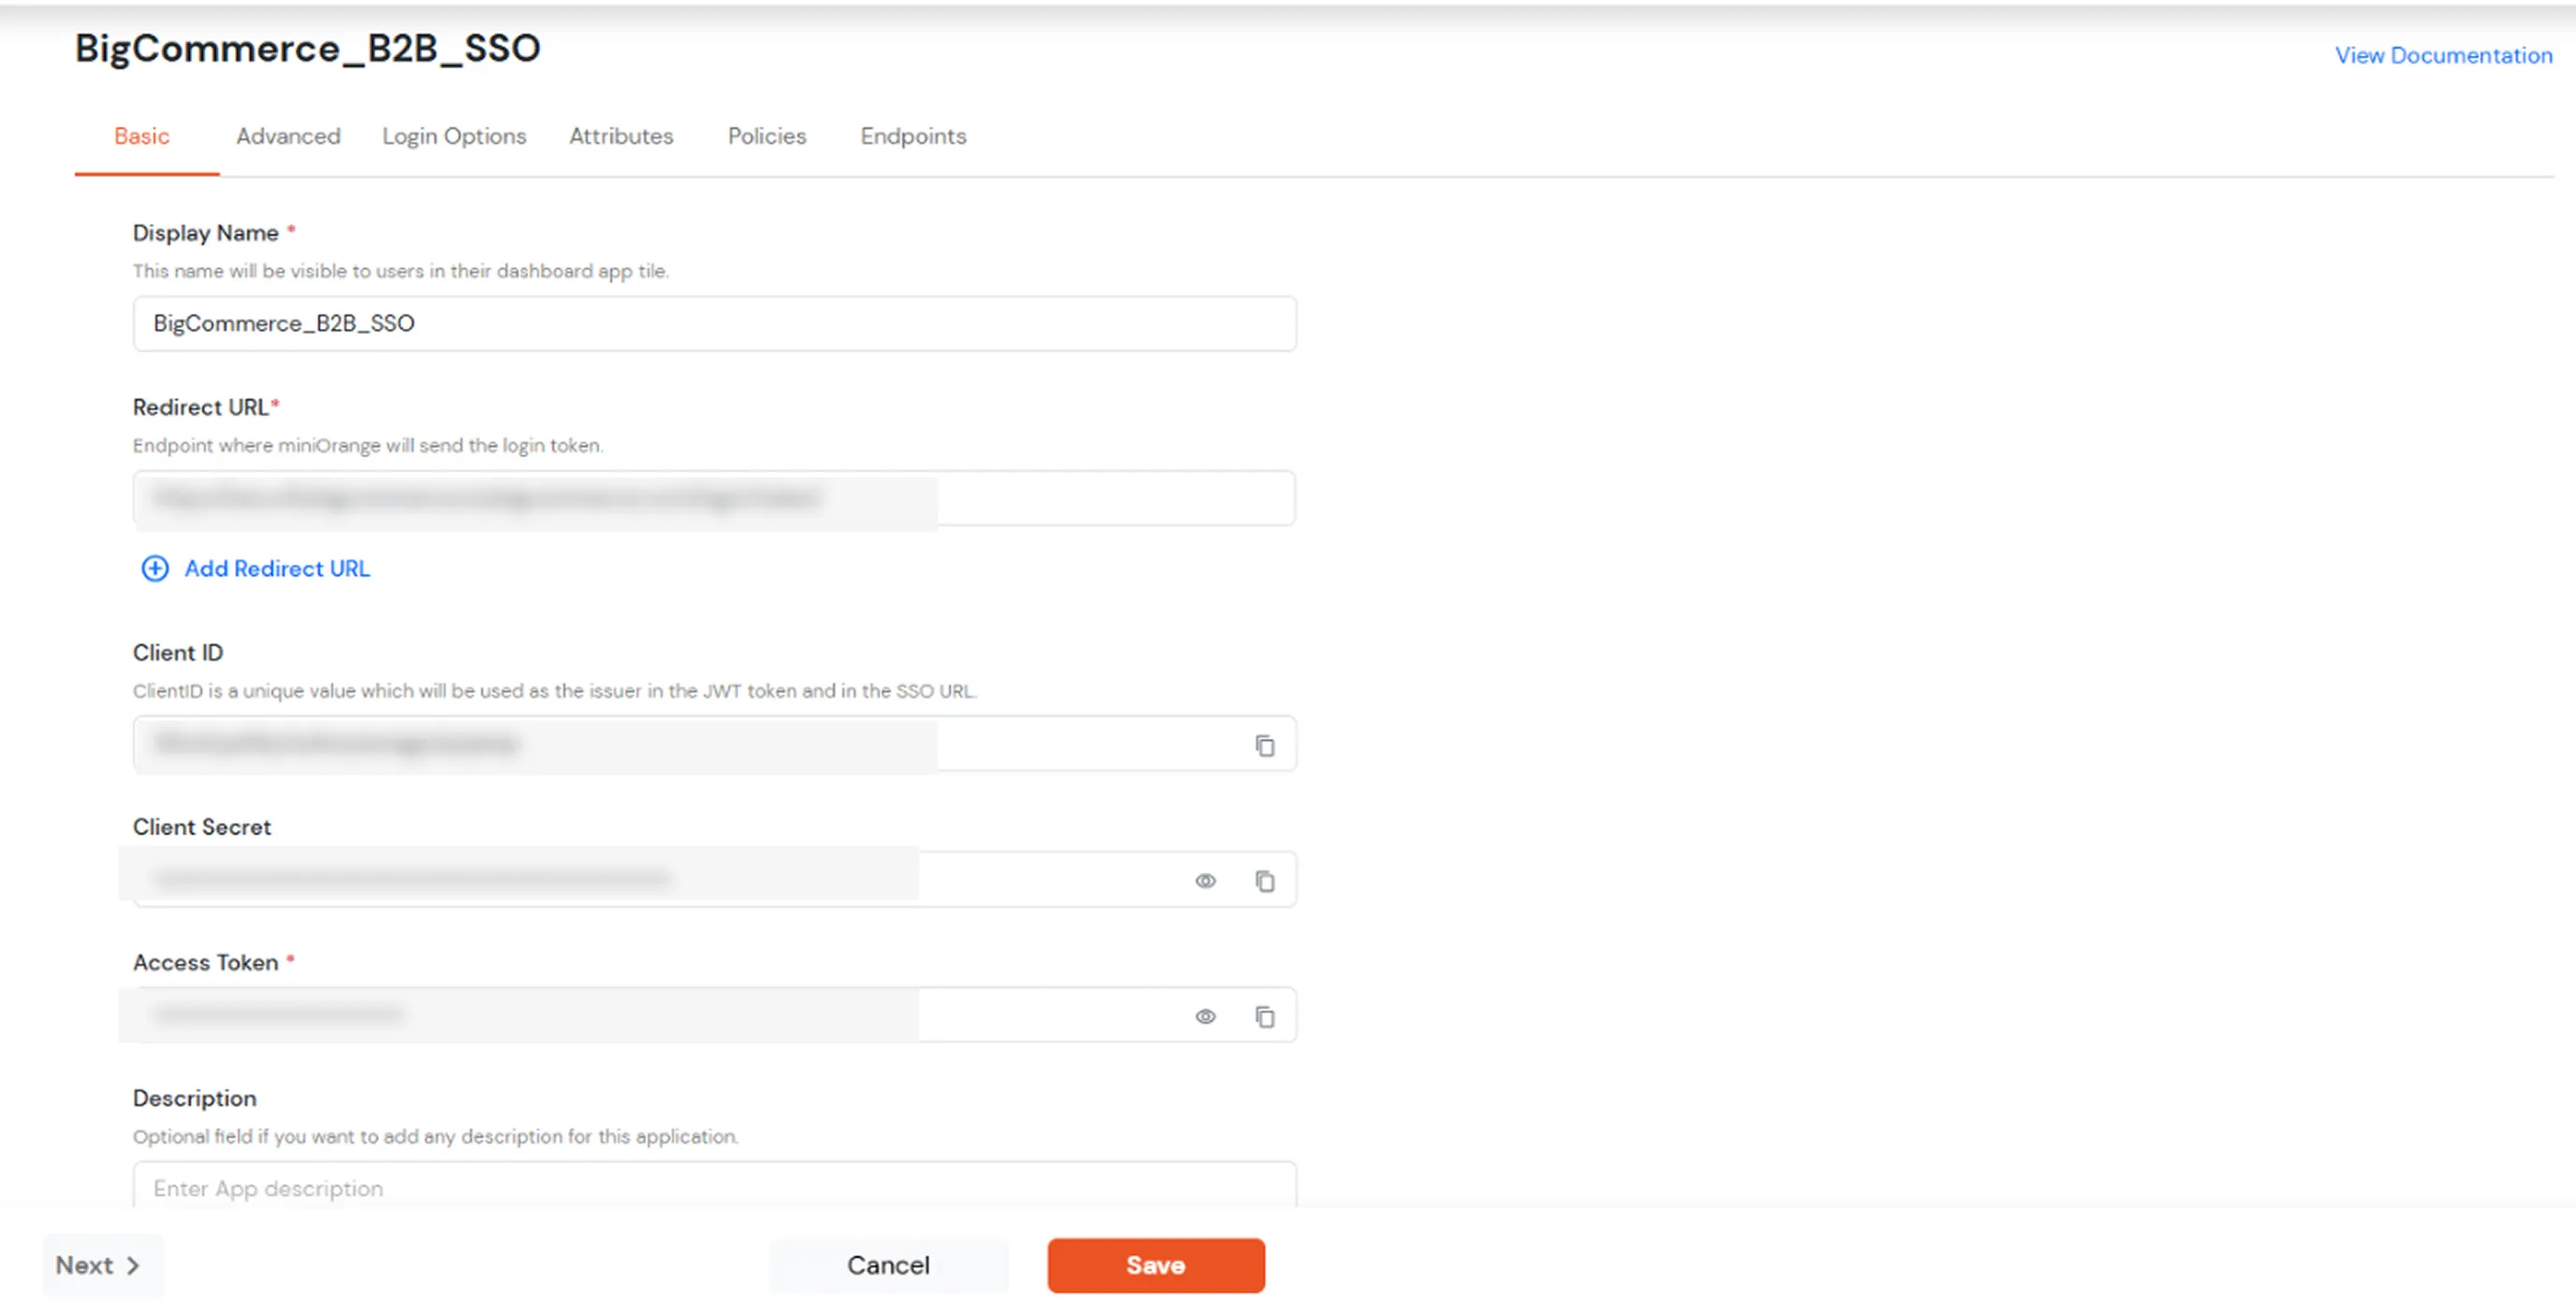Image resolution: width=2576 pixels, height=1314 pixels.
Task: Click into the Redirect URL field
Action: coord(715,498)
